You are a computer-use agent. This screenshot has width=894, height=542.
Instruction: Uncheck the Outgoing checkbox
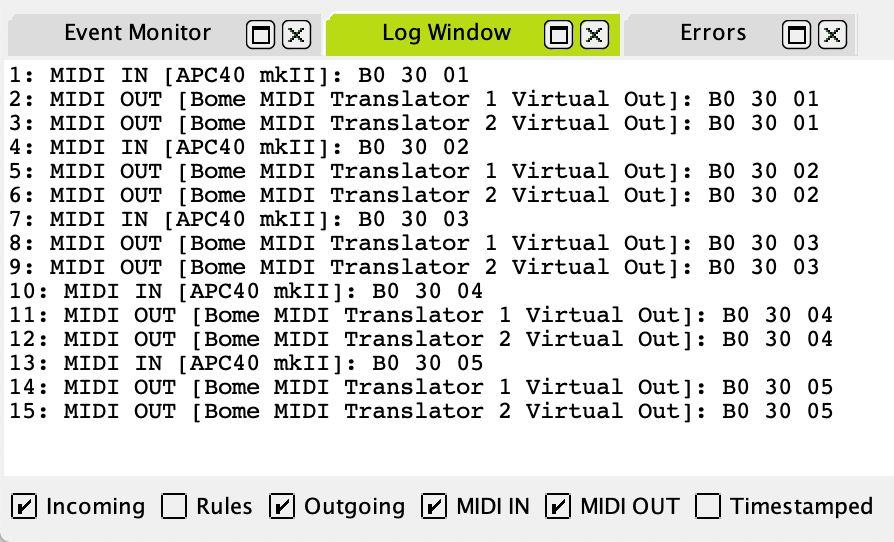(282, 506)
